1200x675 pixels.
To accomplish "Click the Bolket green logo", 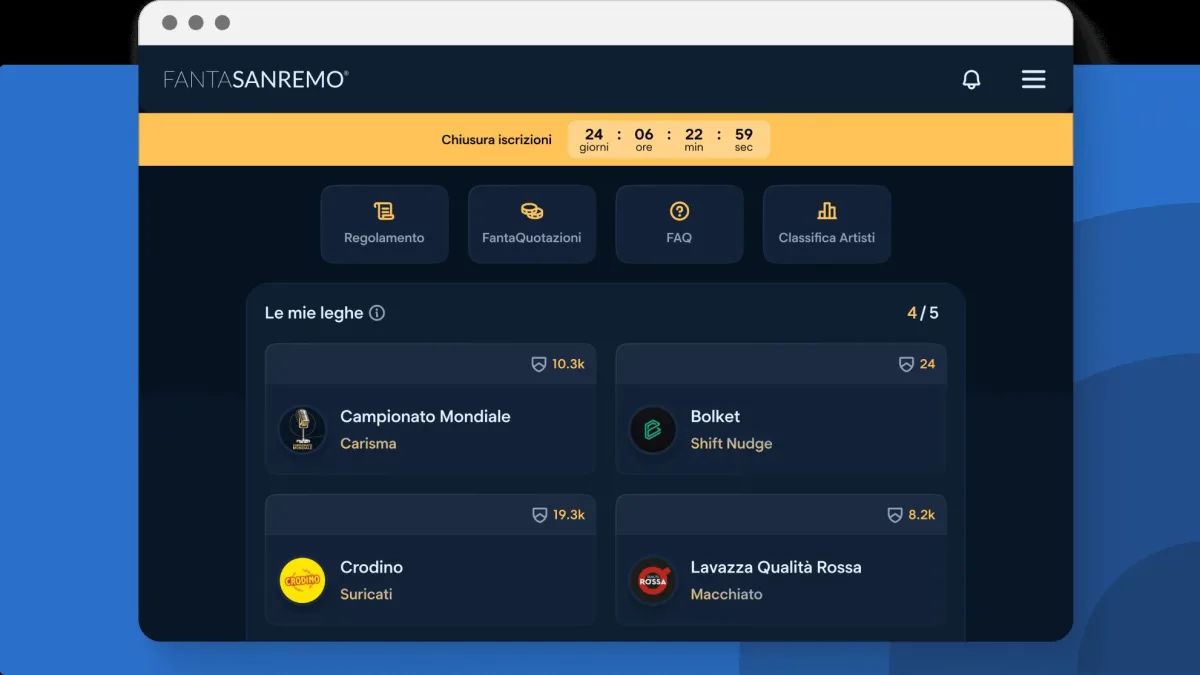I will (x=653, y=430).
